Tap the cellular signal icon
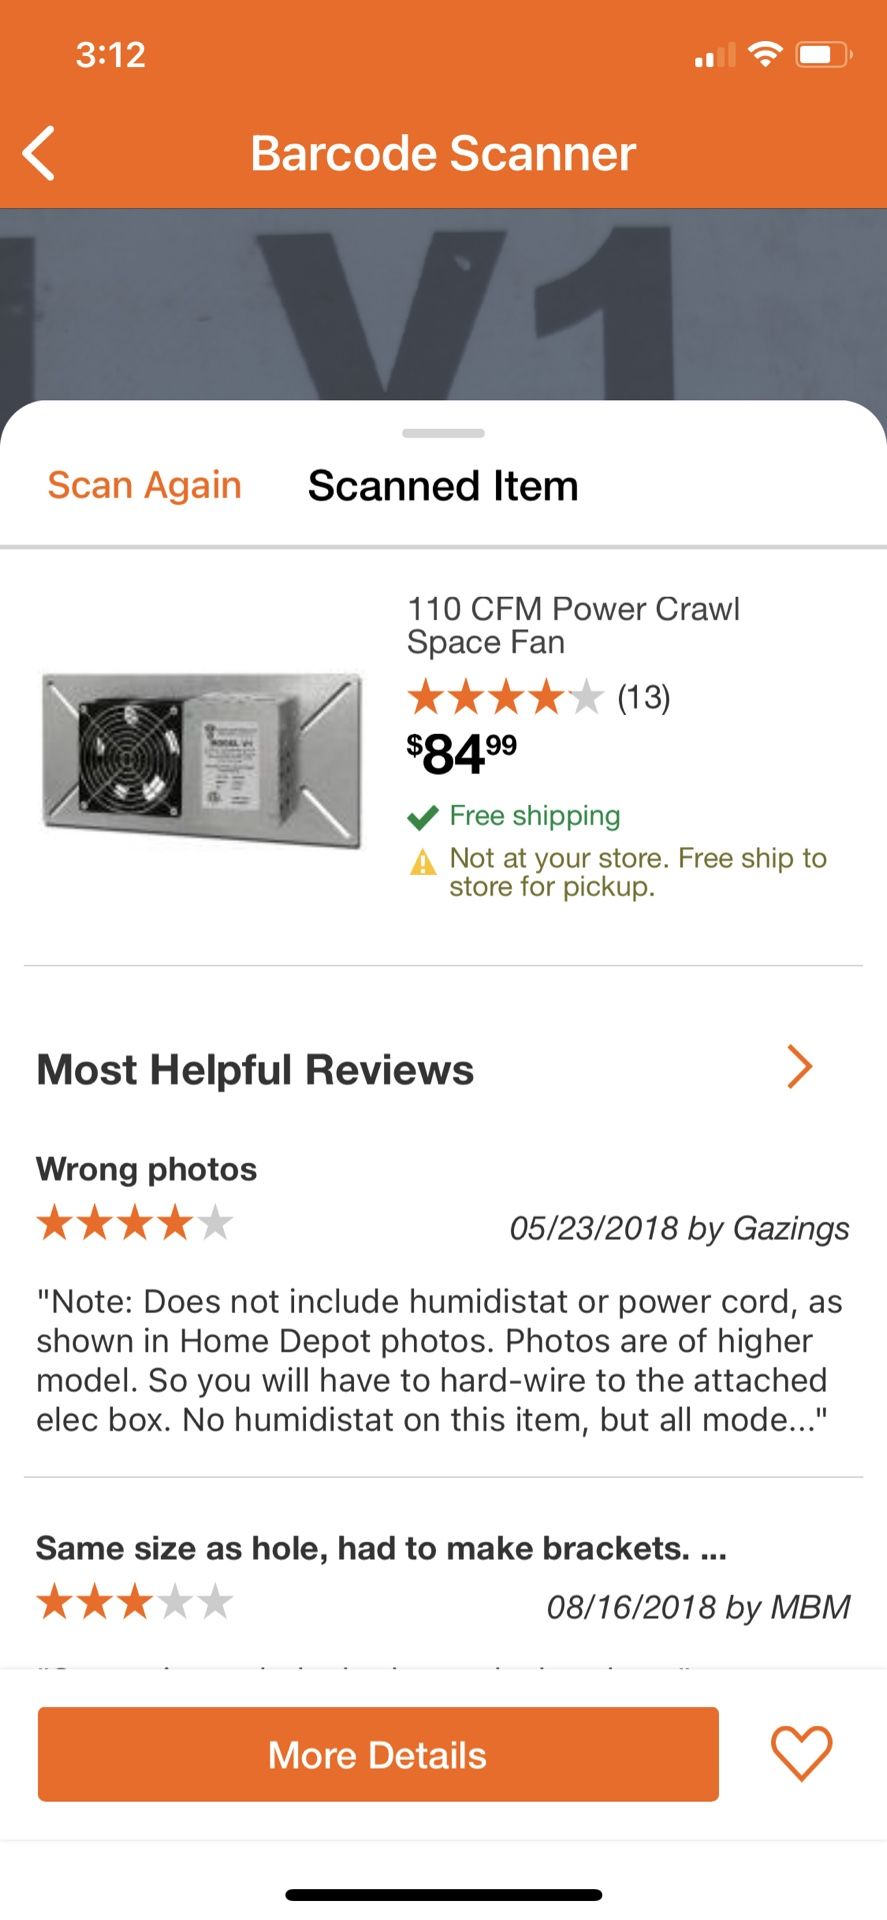The image size is (887, 1920). pyautogui.click(x=714, y=56)
